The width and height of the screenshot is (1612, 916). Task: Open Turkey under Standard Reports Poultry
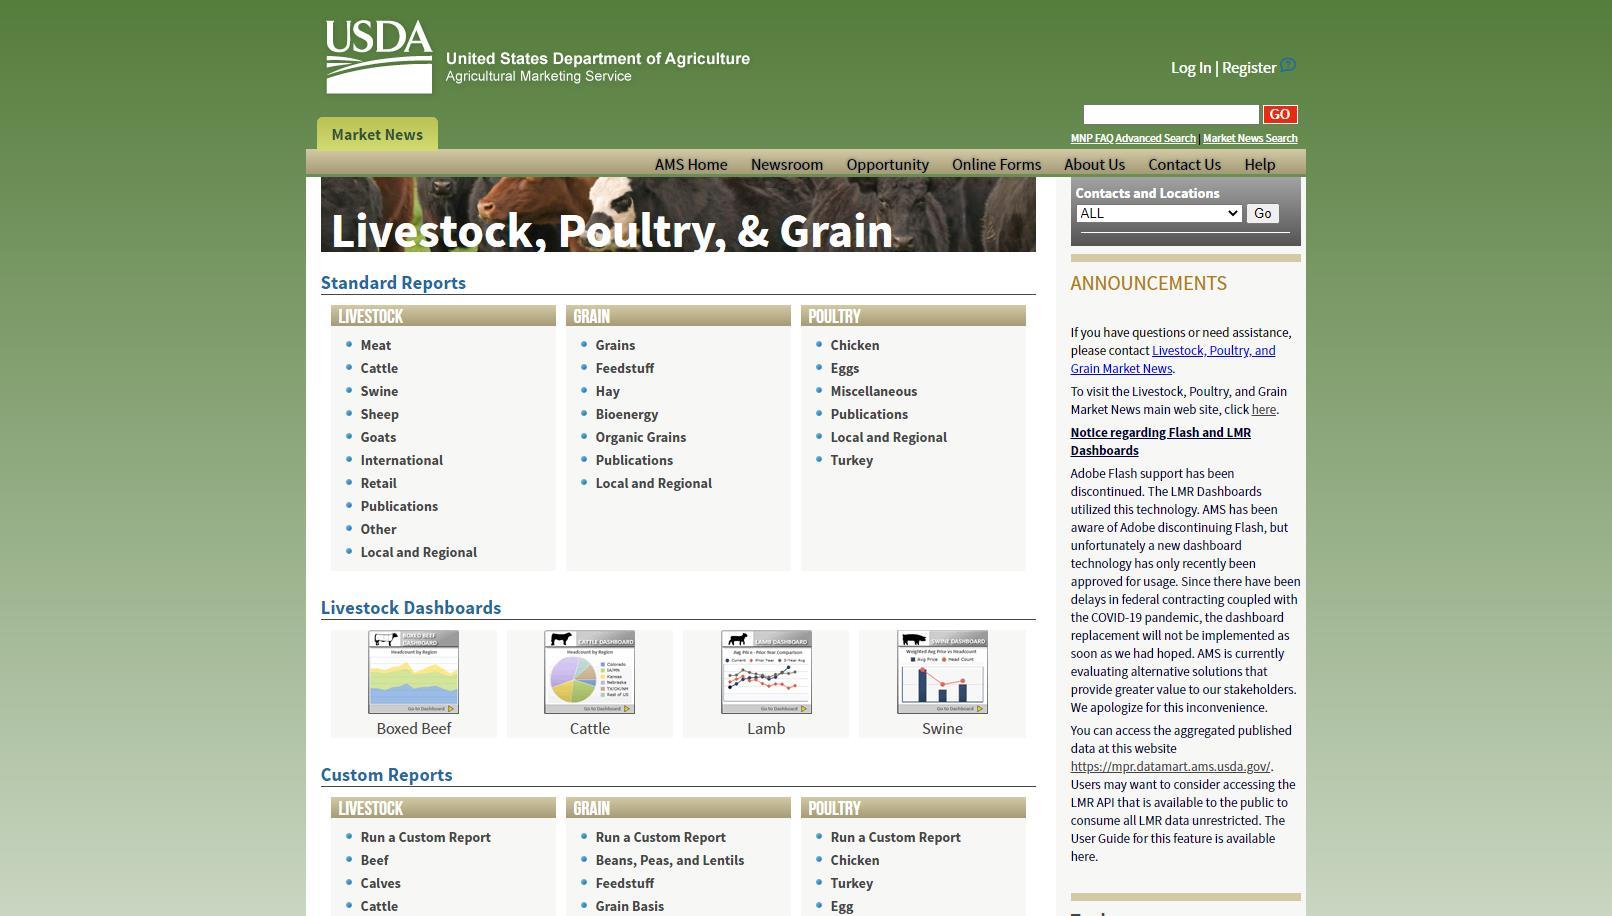[852, 460]
